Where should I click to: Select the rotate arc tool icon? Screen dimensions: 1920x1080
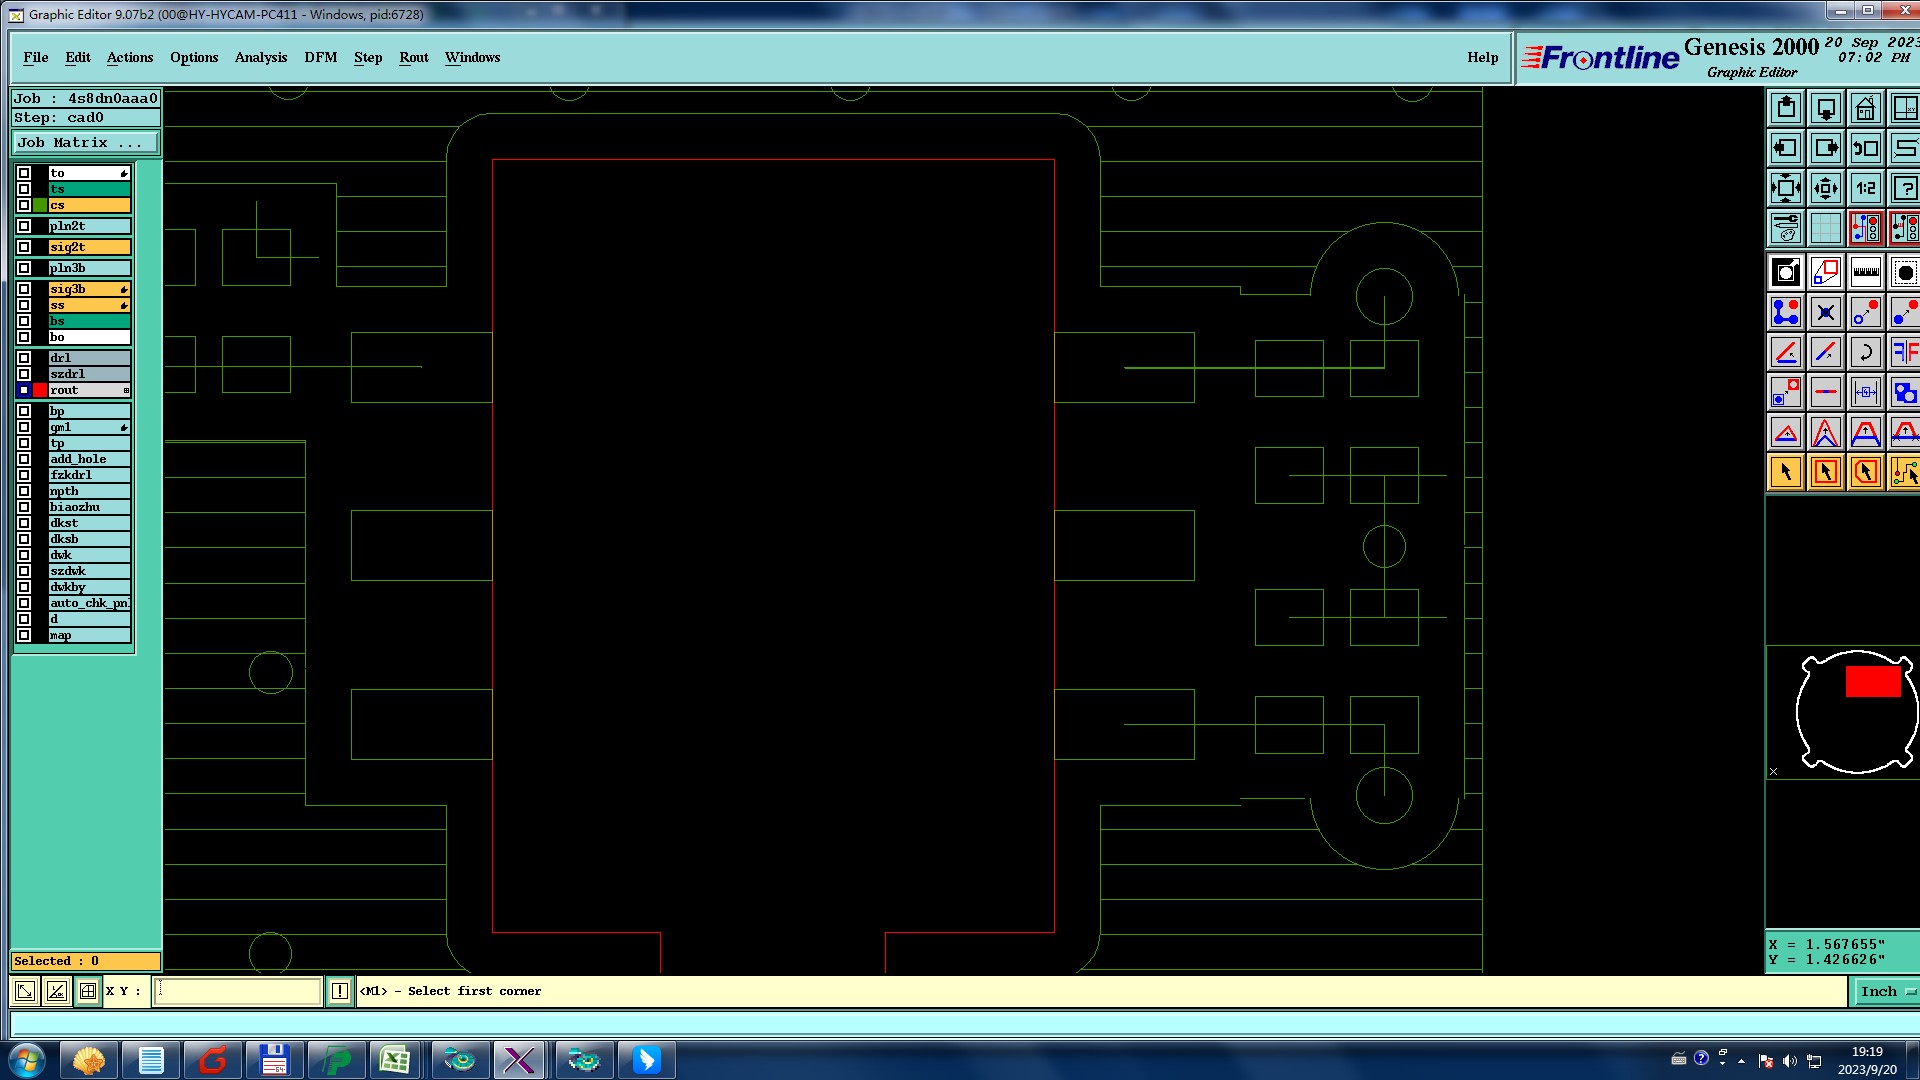[x=1865, y=352]
